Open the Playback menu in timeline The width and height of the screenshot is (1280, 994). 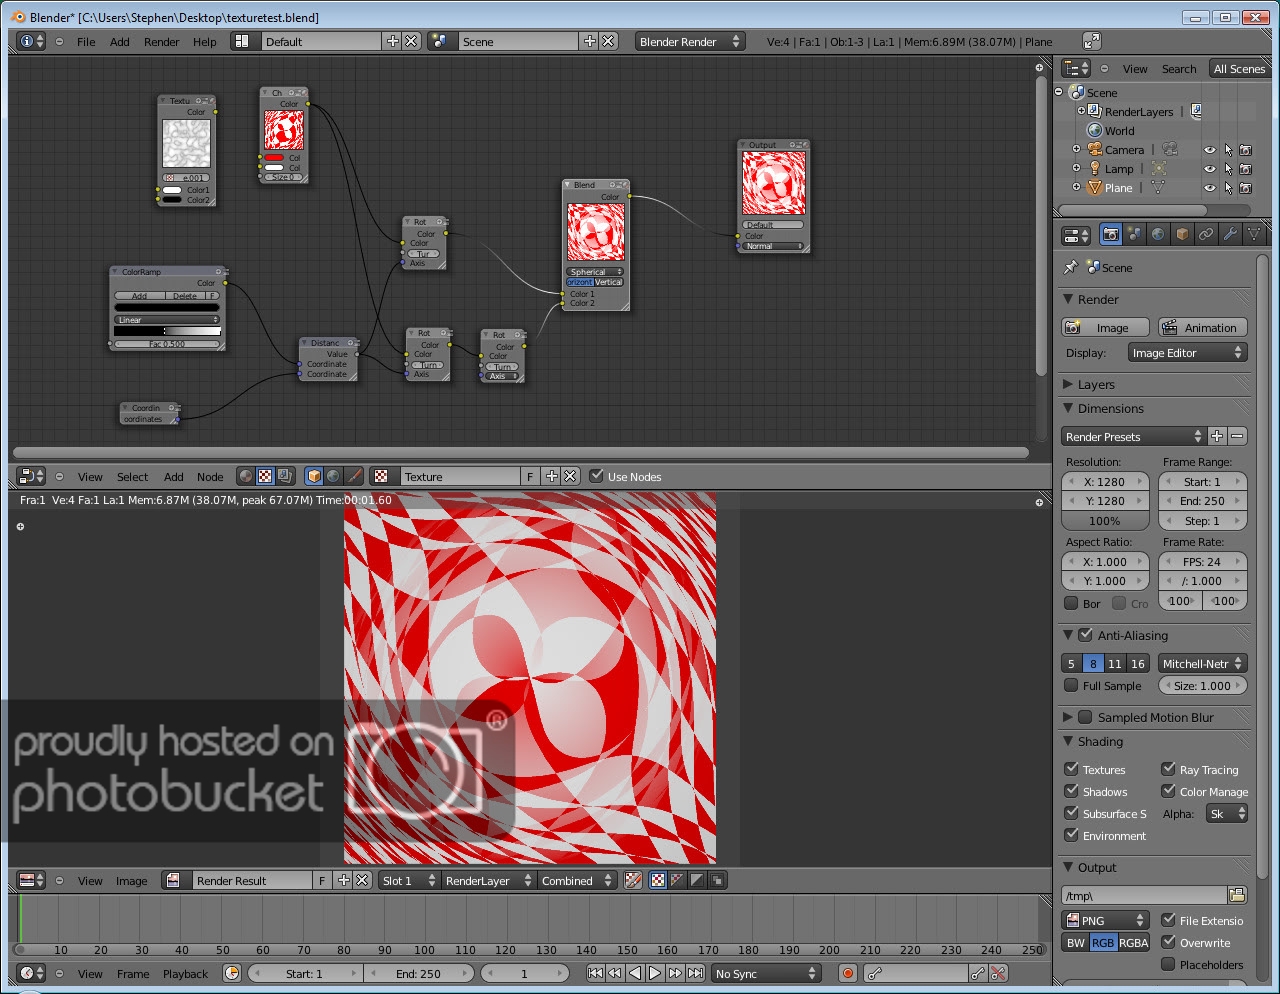[185, 974]
